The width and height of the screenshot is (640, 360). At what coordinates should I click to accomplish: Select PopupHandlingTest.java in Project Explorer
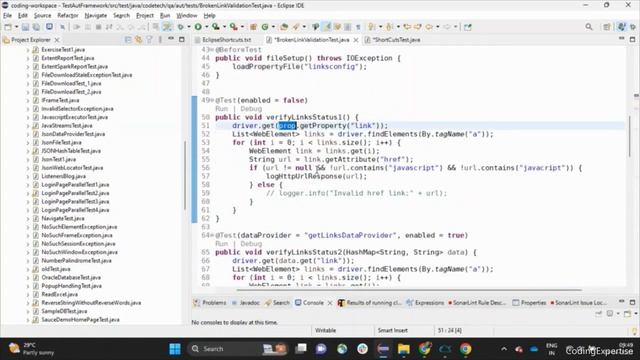[71, 286]
